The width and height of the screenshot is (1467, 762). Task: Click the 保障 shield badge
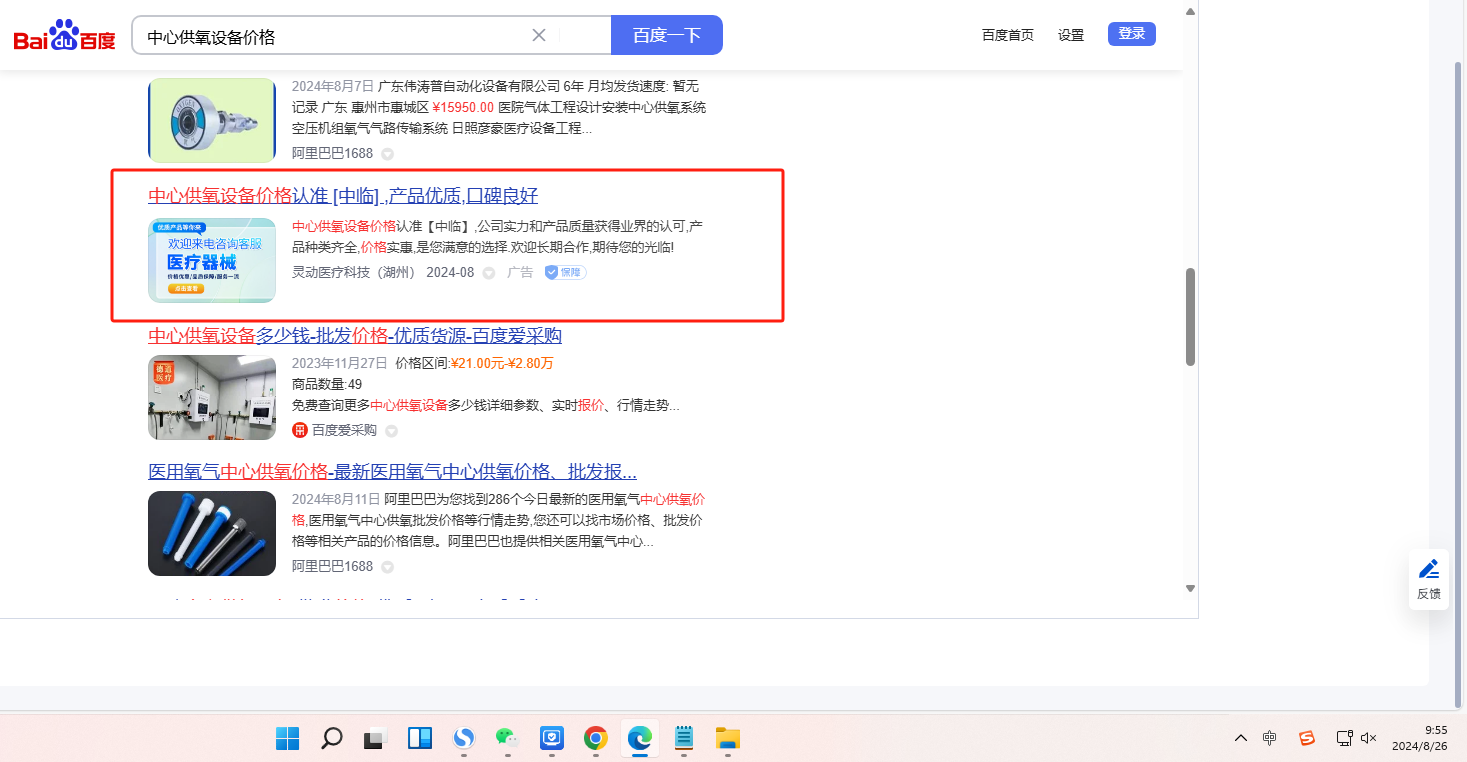coord(565,272)
